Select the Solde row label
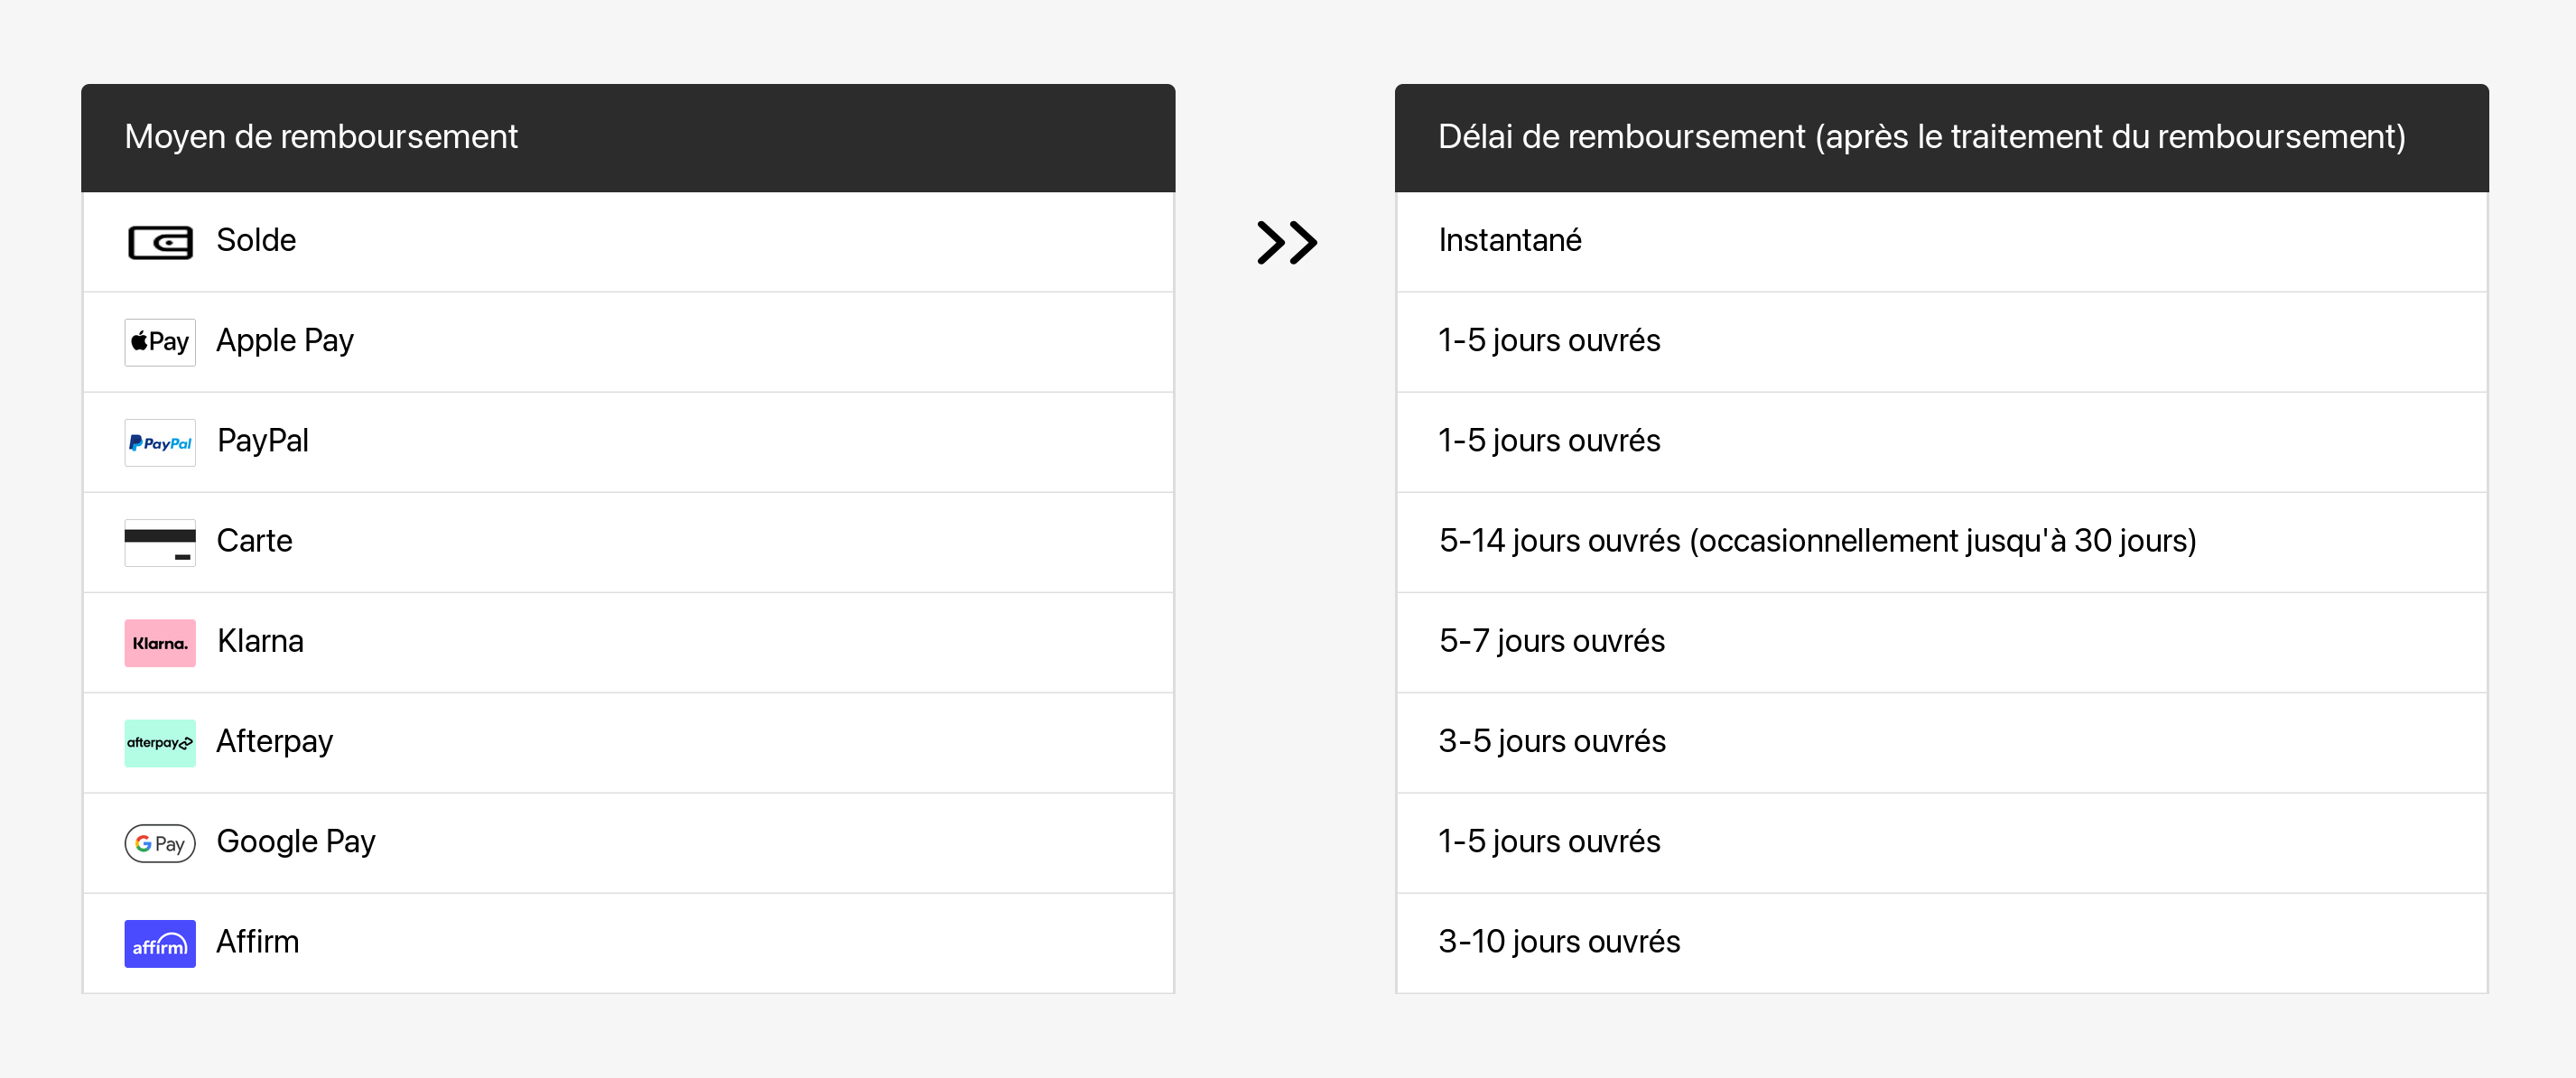Image resolution: width=2576 pixels, height=1078 pixels. click(x=256, y=241)
